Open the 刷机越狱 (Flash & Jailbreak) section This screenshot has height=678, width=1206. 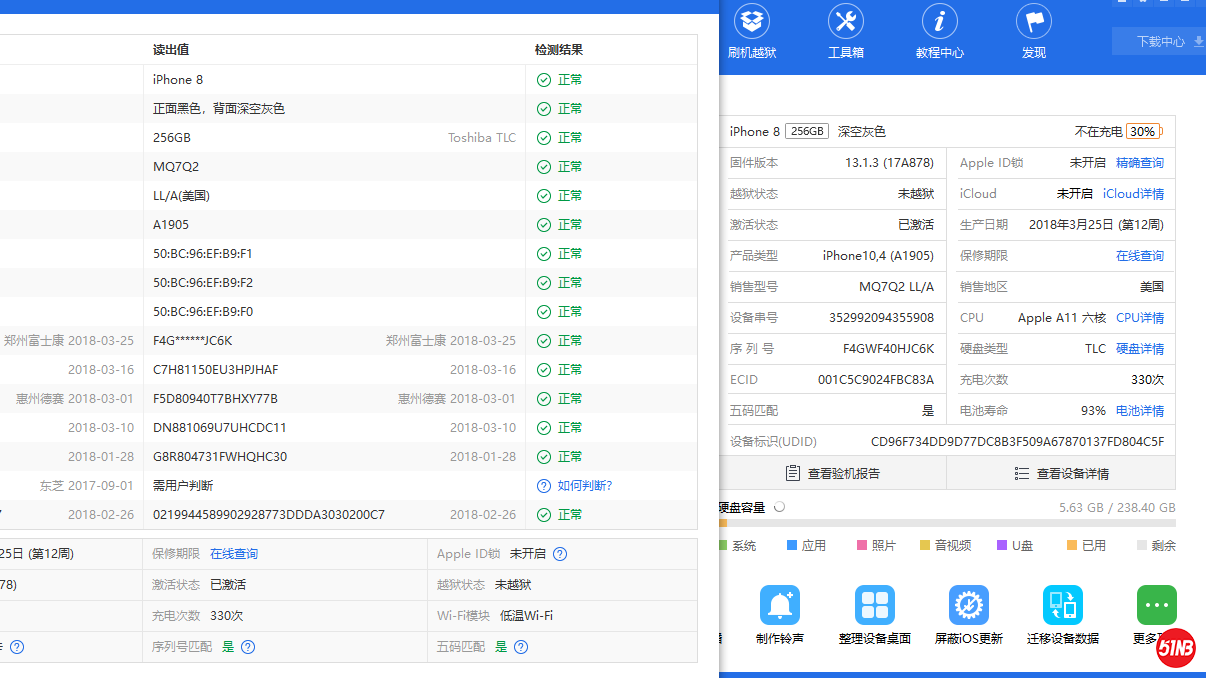coord(752,31)
